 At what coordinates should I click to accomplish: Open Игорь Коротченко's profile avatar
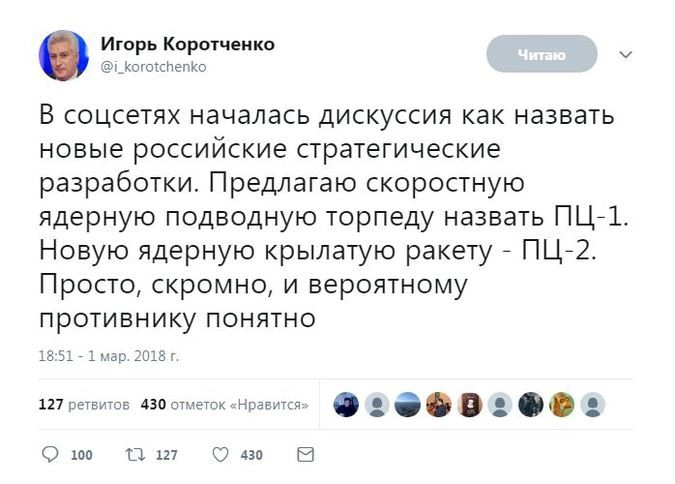tap(64, 55)
